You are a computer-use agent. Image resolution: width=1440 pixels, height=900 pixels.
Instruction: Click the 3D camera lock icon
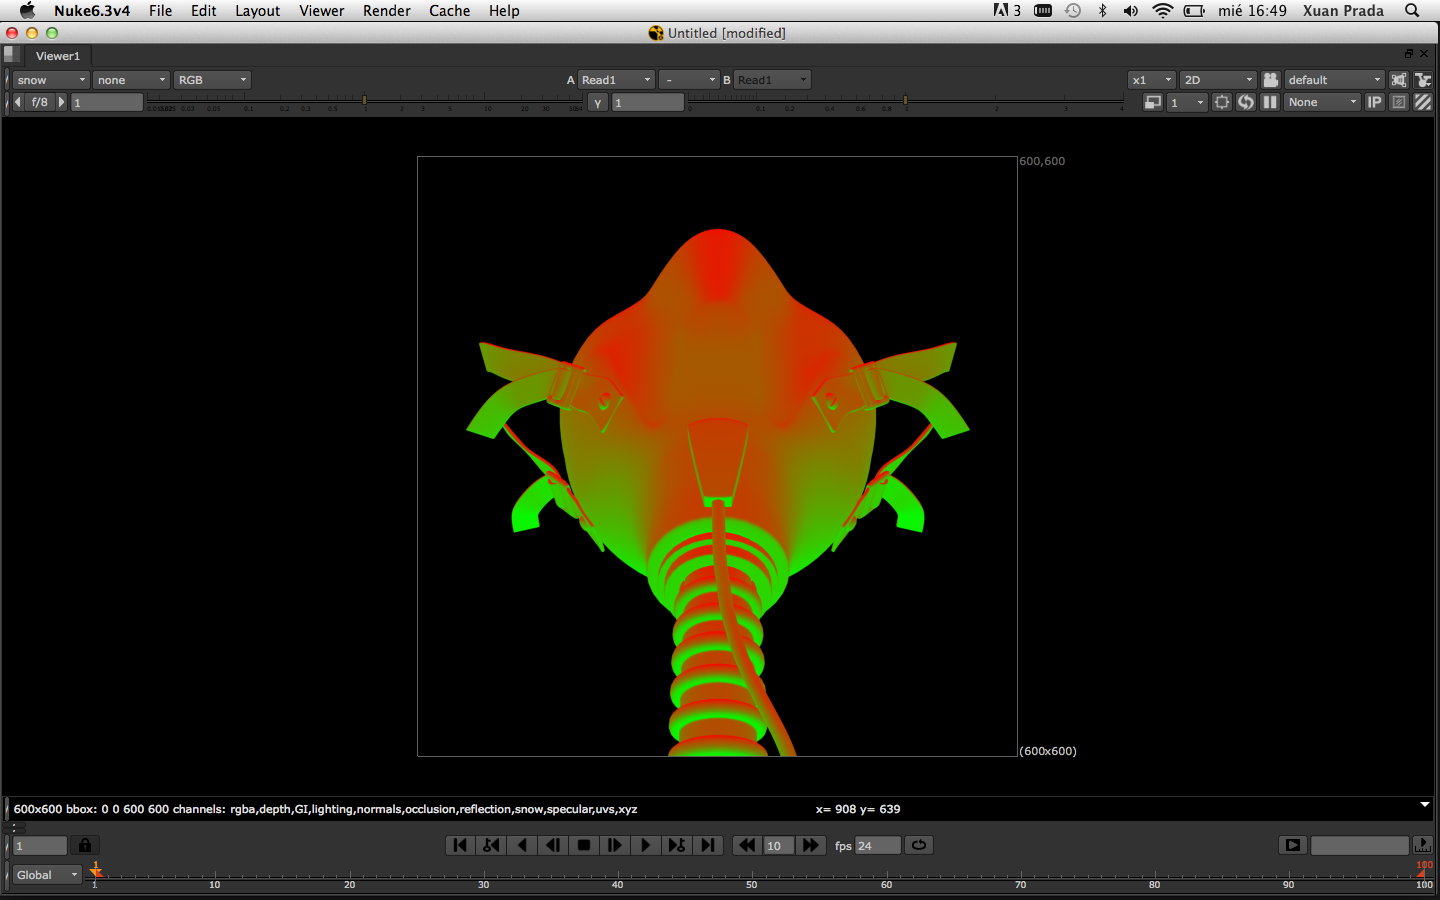tap(1271, 80)
